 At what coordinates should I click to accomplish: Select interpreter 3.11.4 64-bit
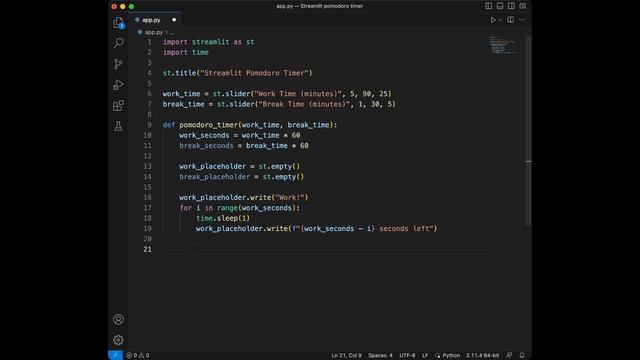click(x=482, y=356)
